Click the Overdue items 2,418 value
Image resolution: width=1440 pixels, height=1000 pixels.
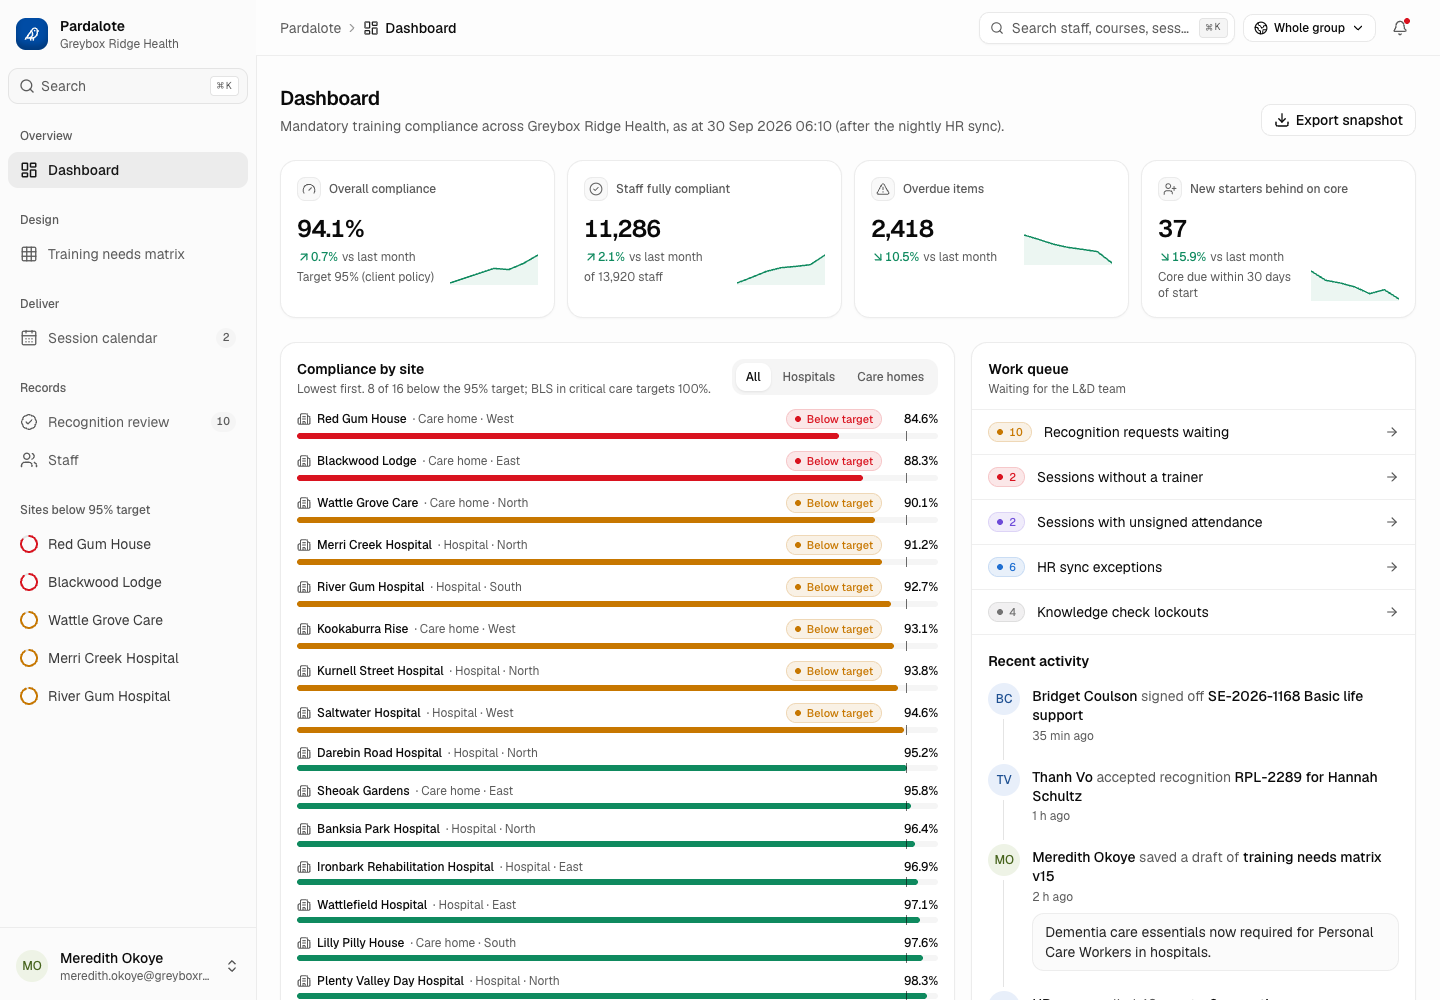tap(902, 229)
